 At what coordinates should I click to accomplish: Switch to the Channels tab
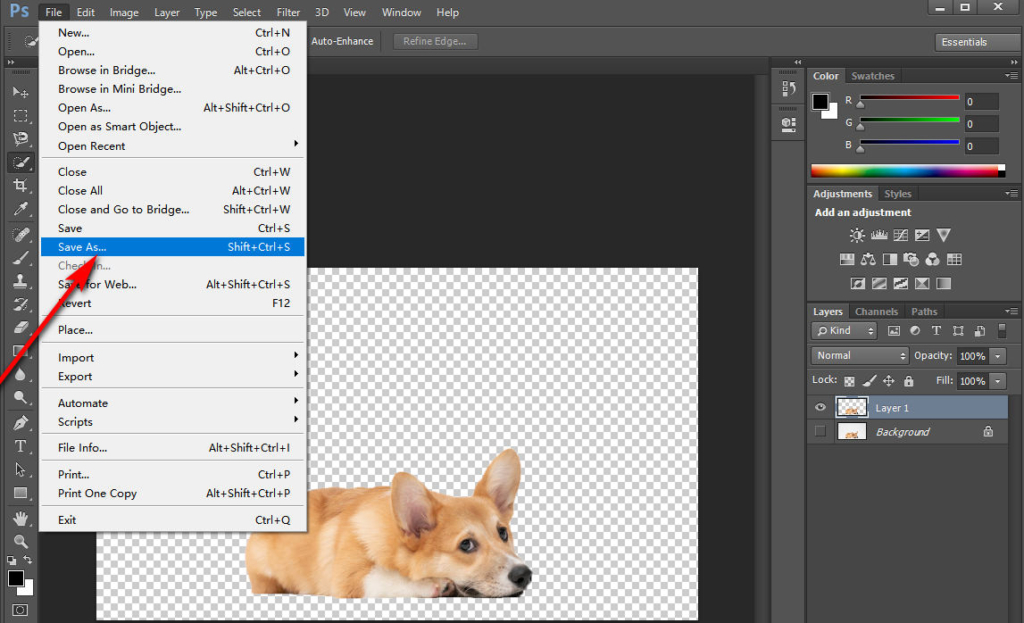click(877, 311)
